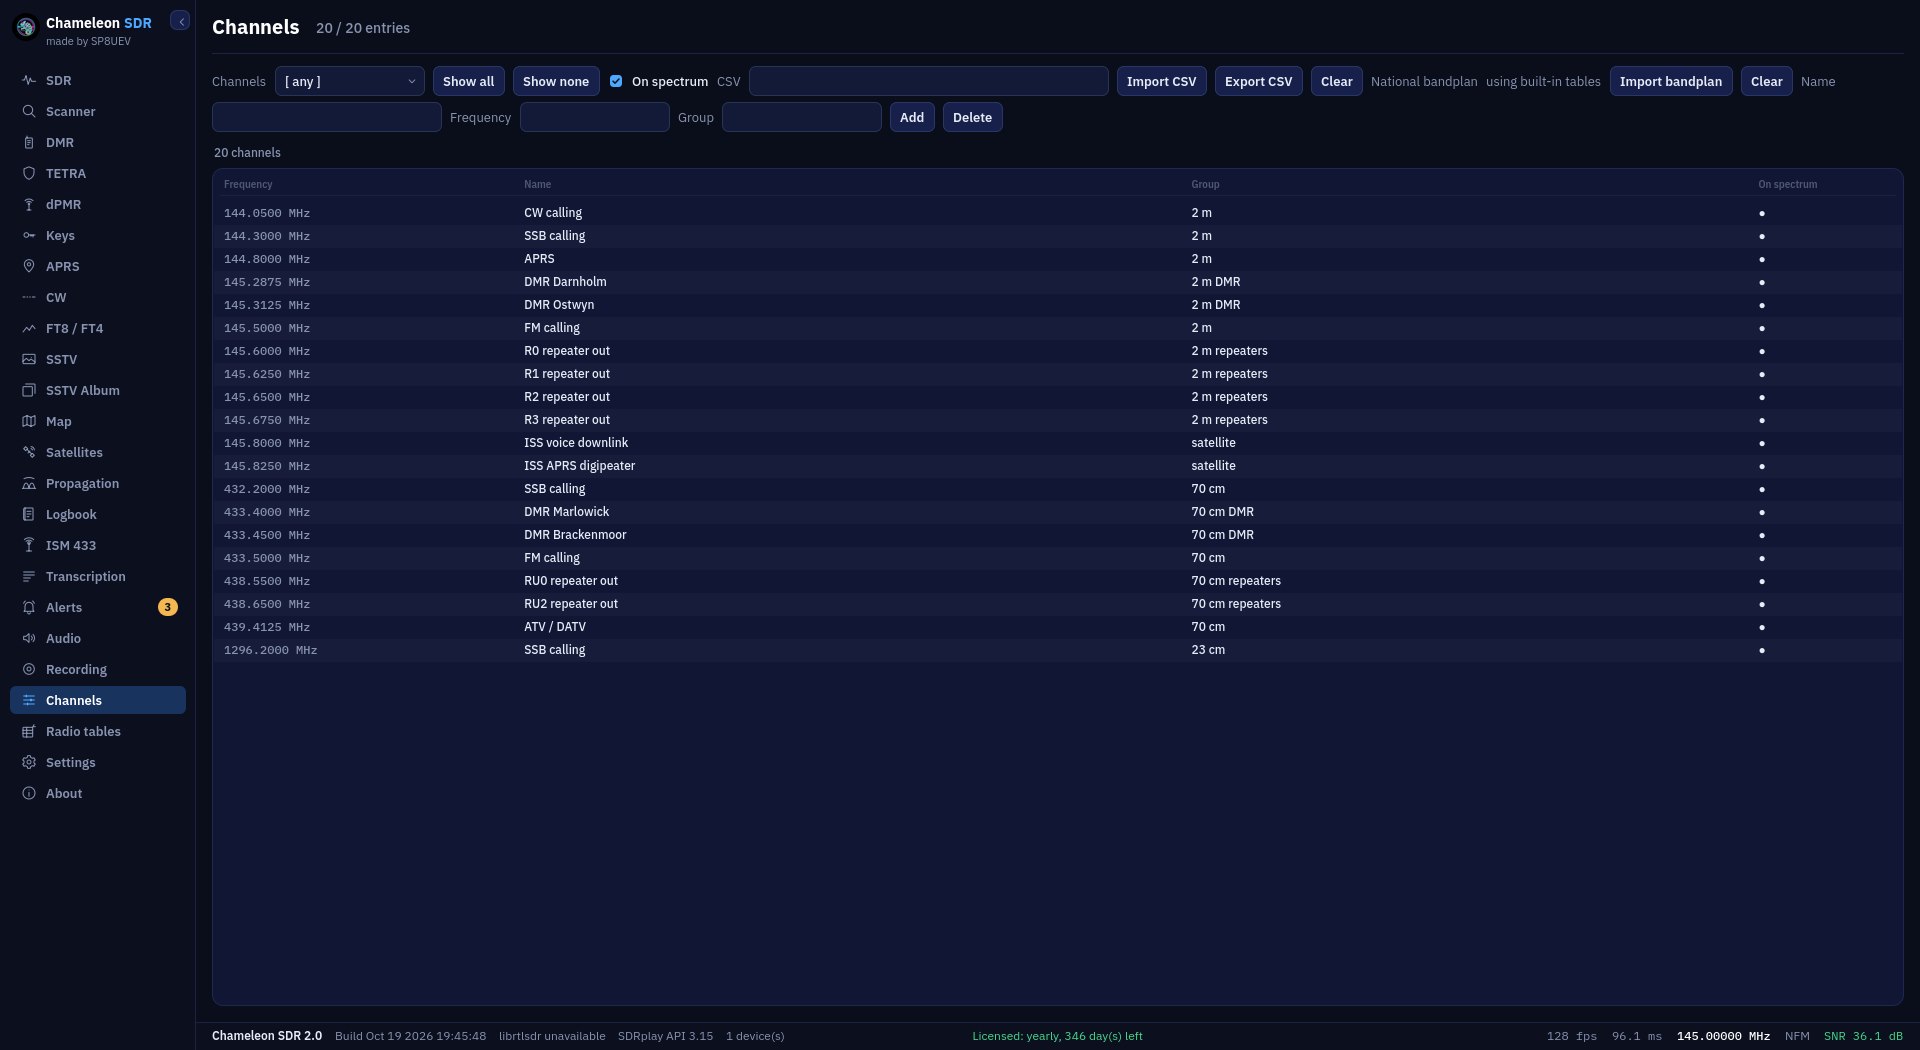Screen dimensions: 1920x1050
Task: Click the Map icon in the sidebar
Action: point(29,422)
